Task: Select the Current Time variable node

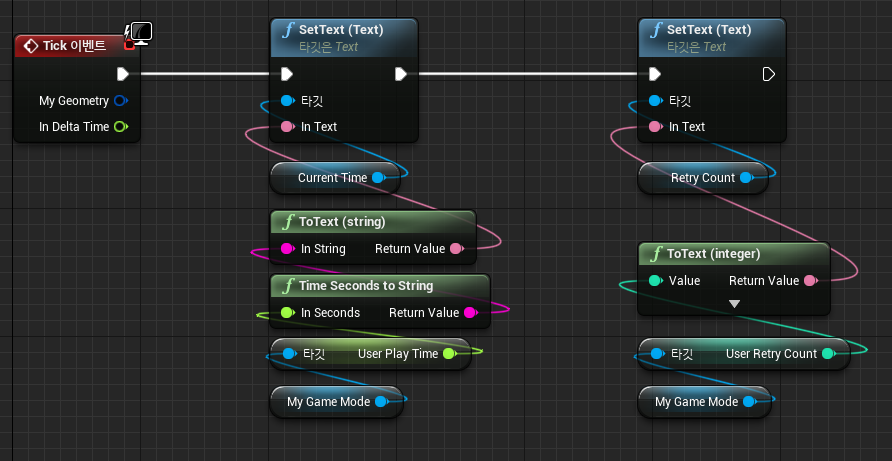Action: pos(335,178)
